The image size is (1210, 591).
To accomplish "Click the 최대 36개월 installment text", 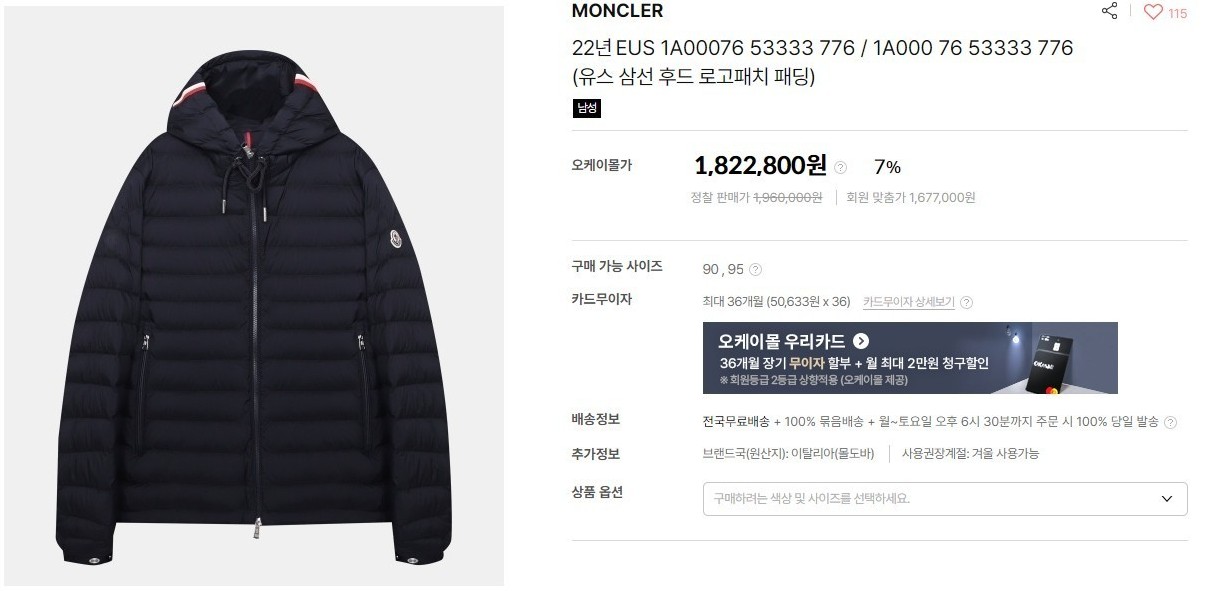I will (x=777, y=302).
